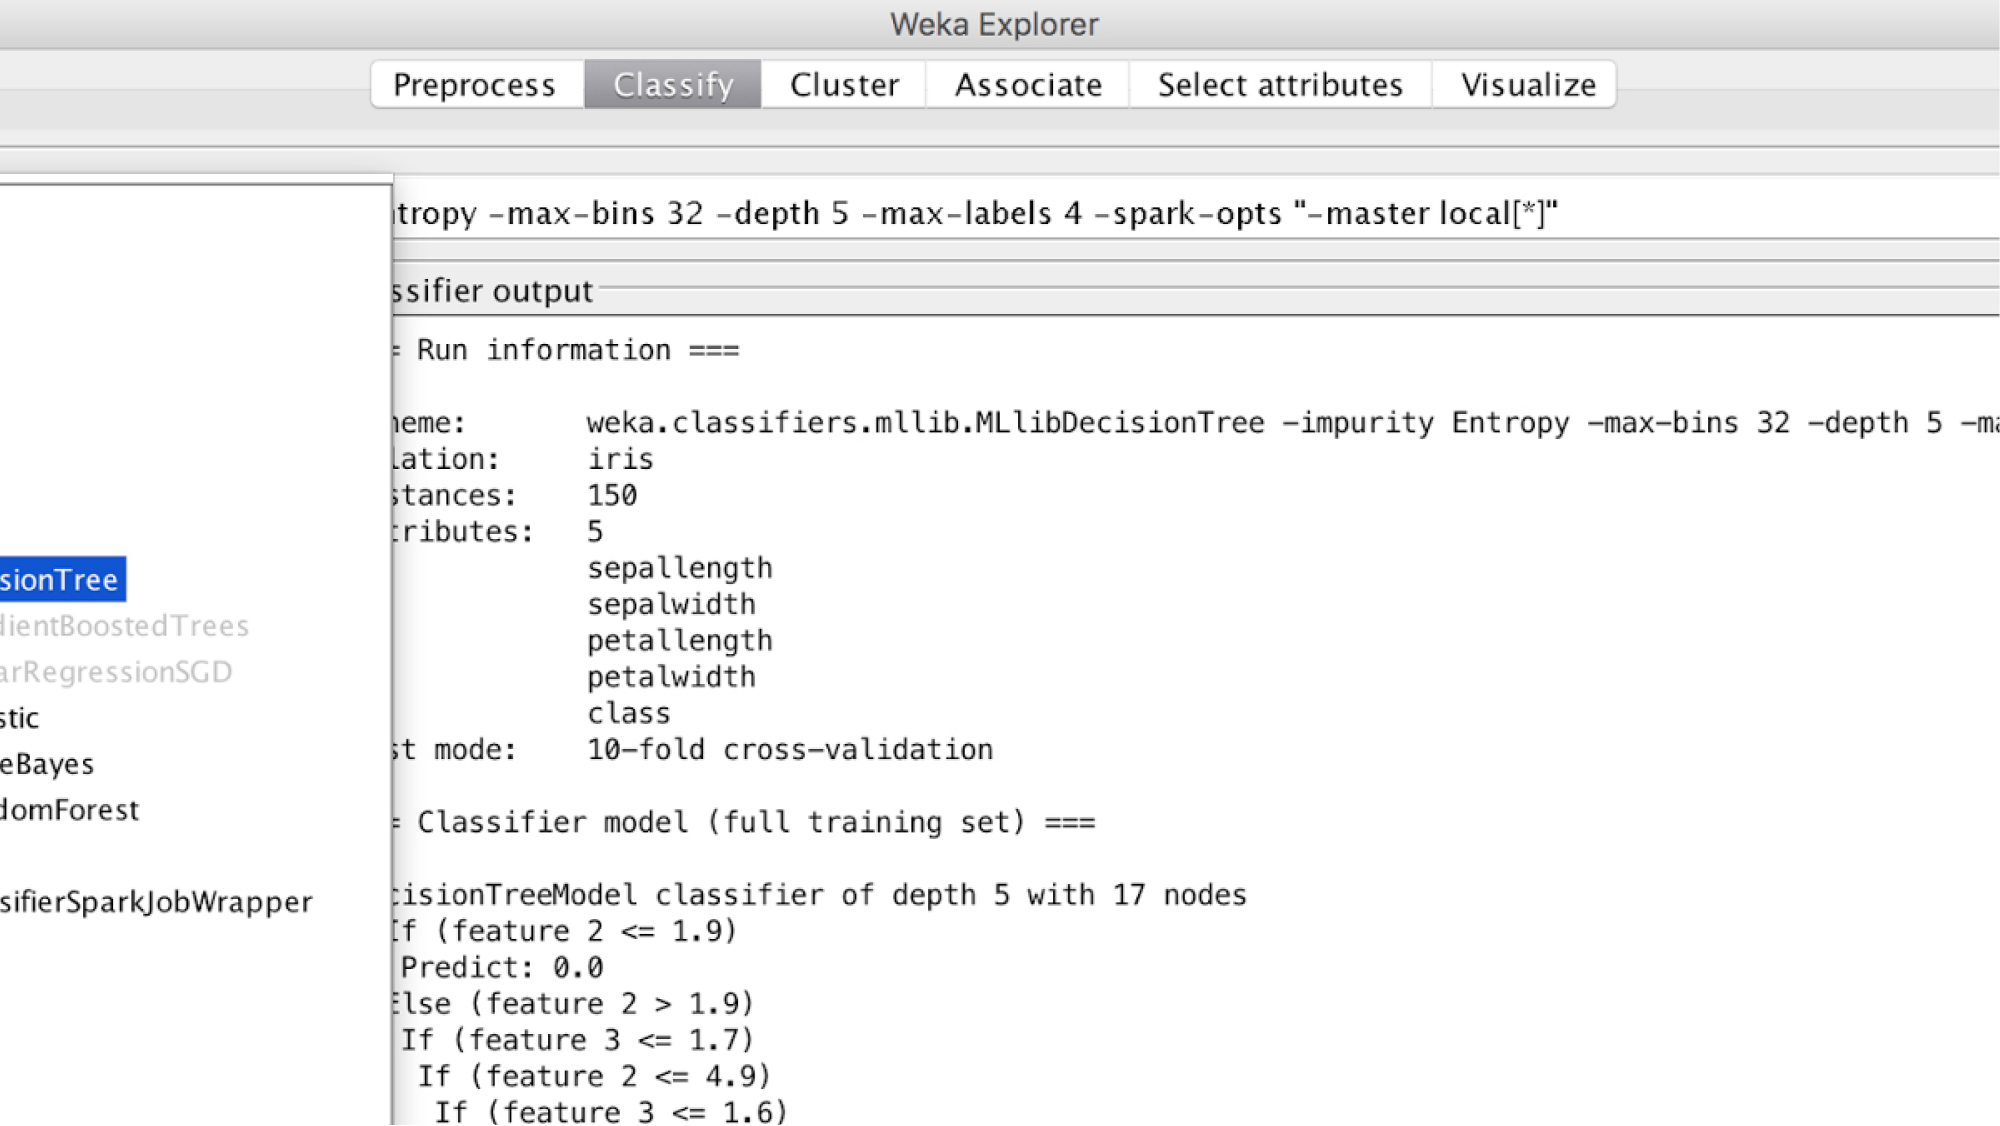The width and height of the screenshot is (2000, 1126).
Task: Open the Select attributes tab
Action: pyautogui.click(x=1280, y=85)
